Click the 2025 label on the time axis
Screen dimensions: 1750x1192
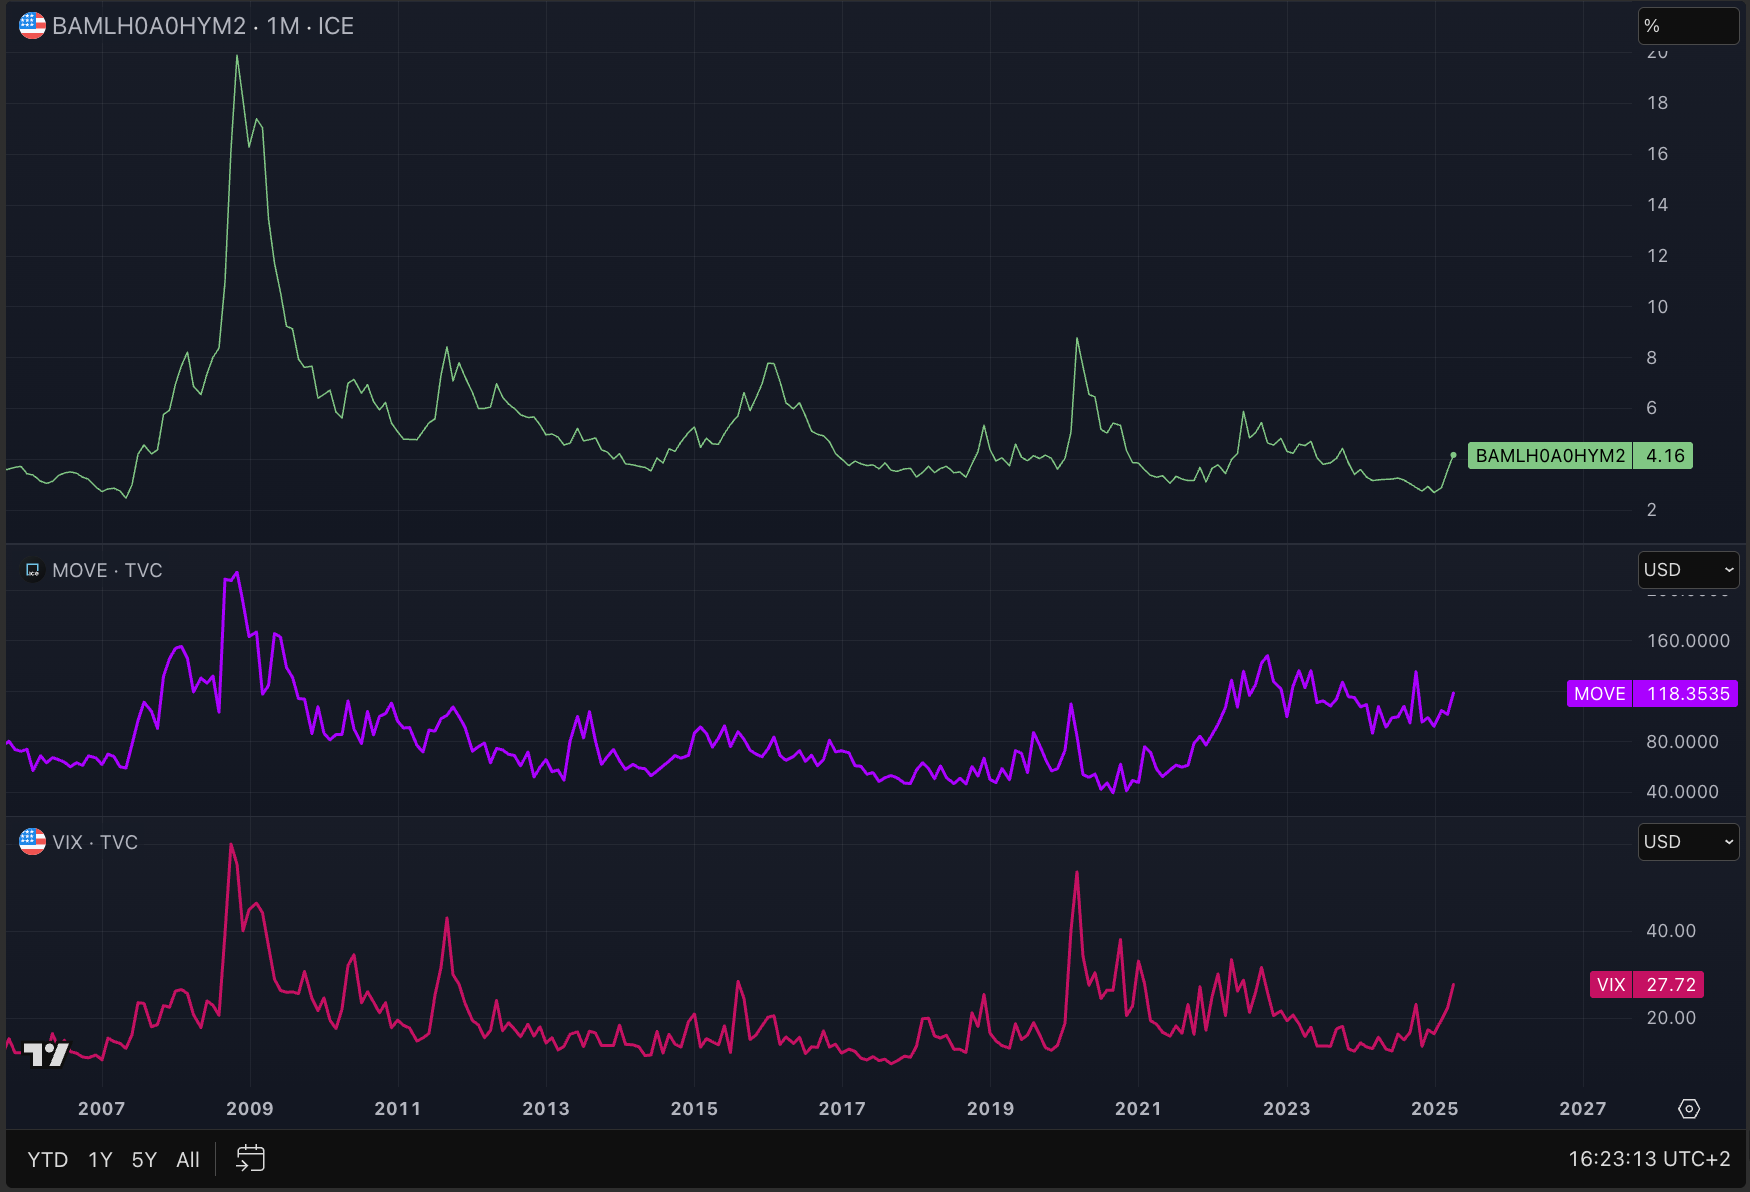point(1434,1108)
